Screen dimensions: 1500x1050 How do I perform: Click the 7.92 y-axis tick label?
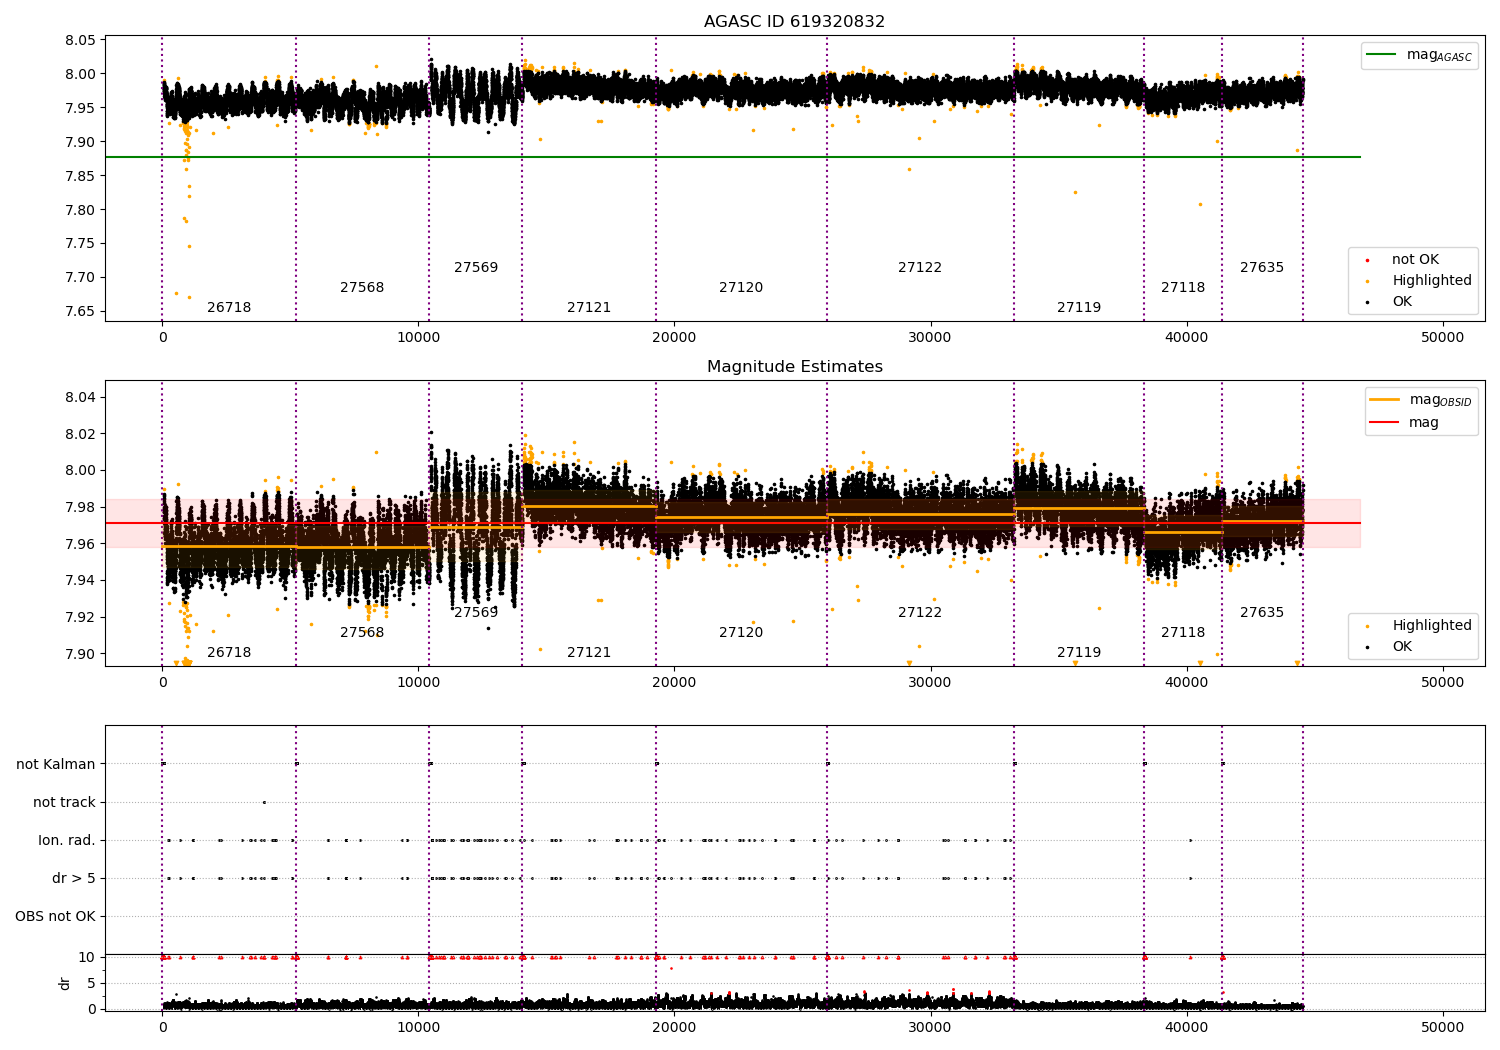coord(81,618)
